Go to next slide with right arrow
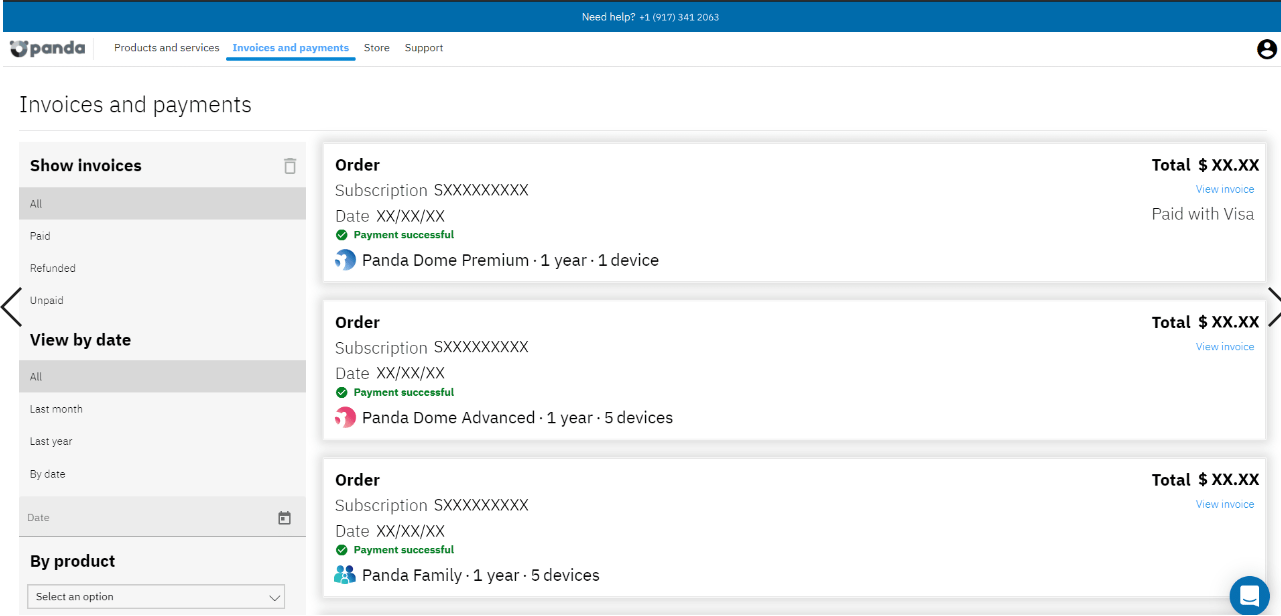Image resolution: width=1281 pixels, height=616 pixels. [1273, 307]
